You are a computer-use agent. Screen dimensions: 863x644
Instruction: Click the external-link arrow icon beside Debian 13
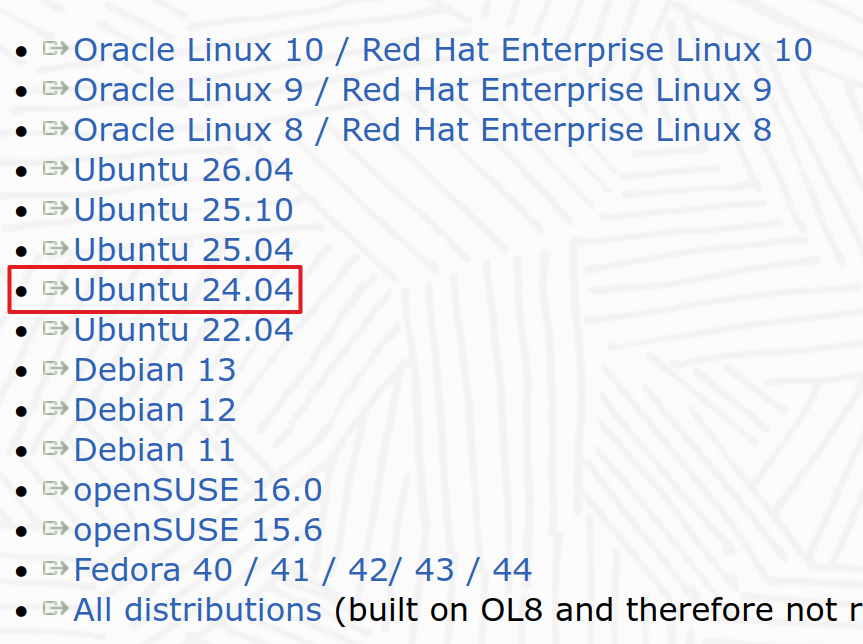tap(56, 368)
